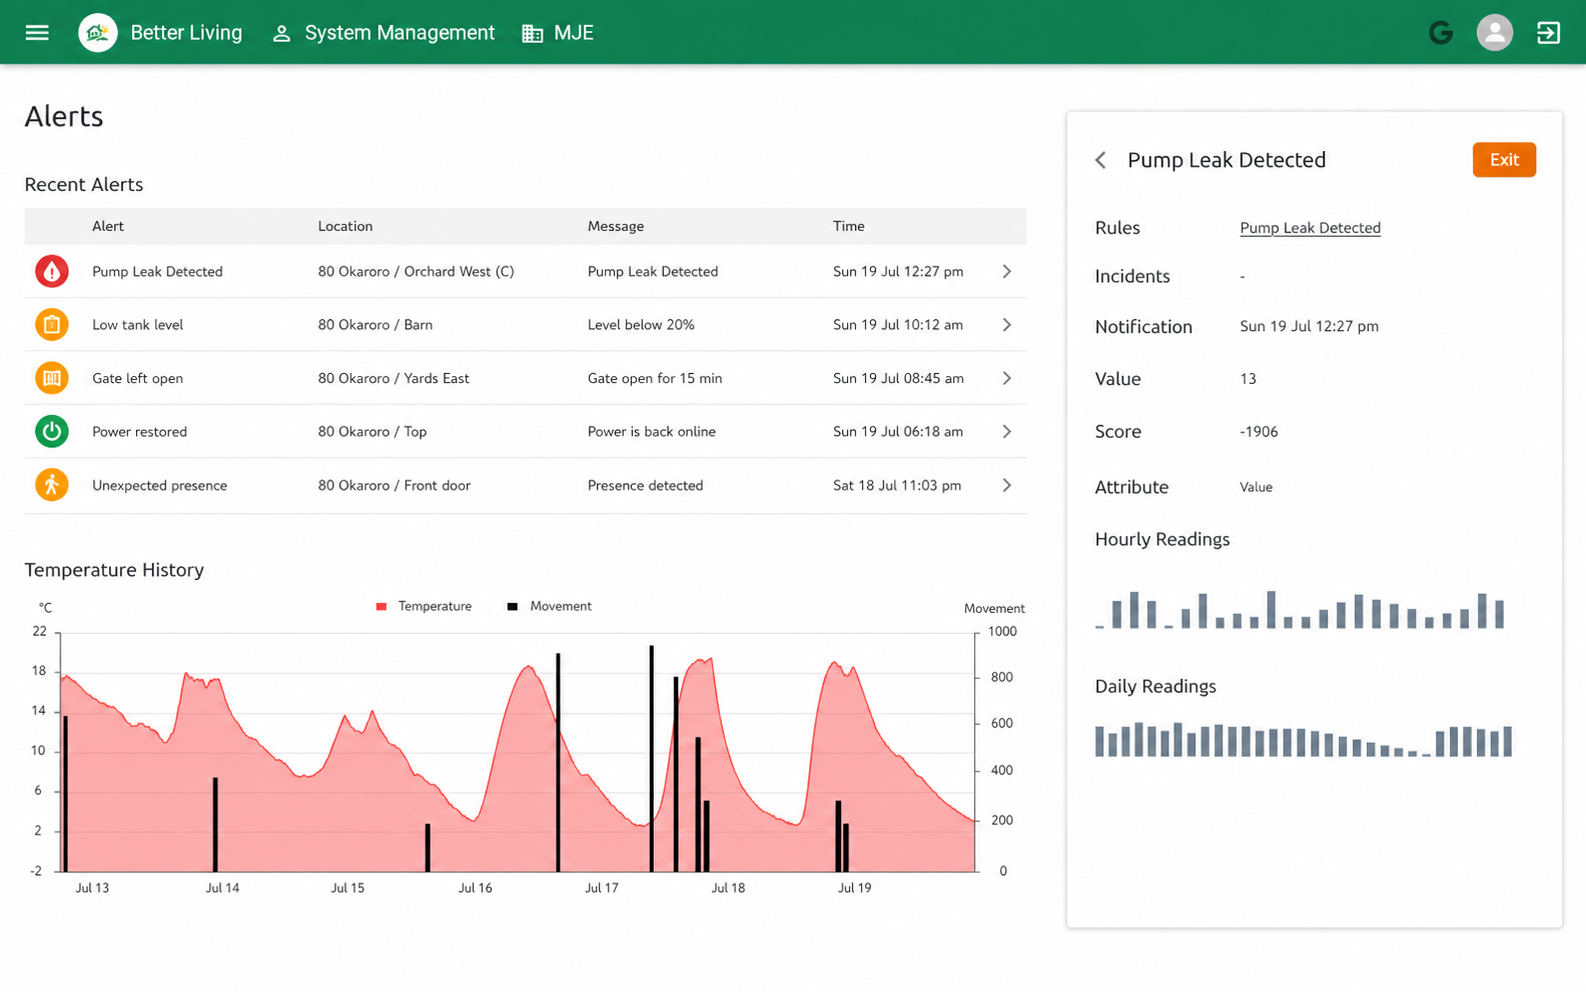Select '80 Okaroro / Top' location cell
This screenshot has height=992, width=1586.
point(372,432)
